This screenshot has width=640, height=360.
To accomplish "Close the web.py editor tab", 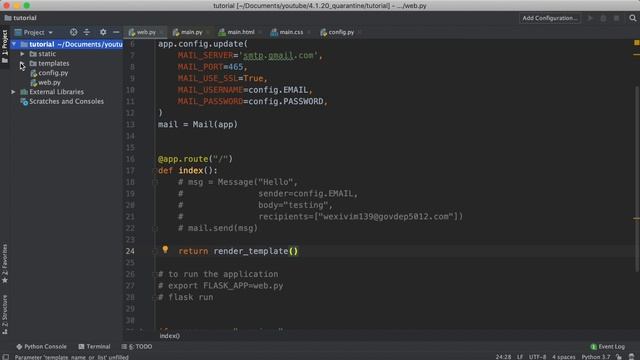I will point(162,32).
